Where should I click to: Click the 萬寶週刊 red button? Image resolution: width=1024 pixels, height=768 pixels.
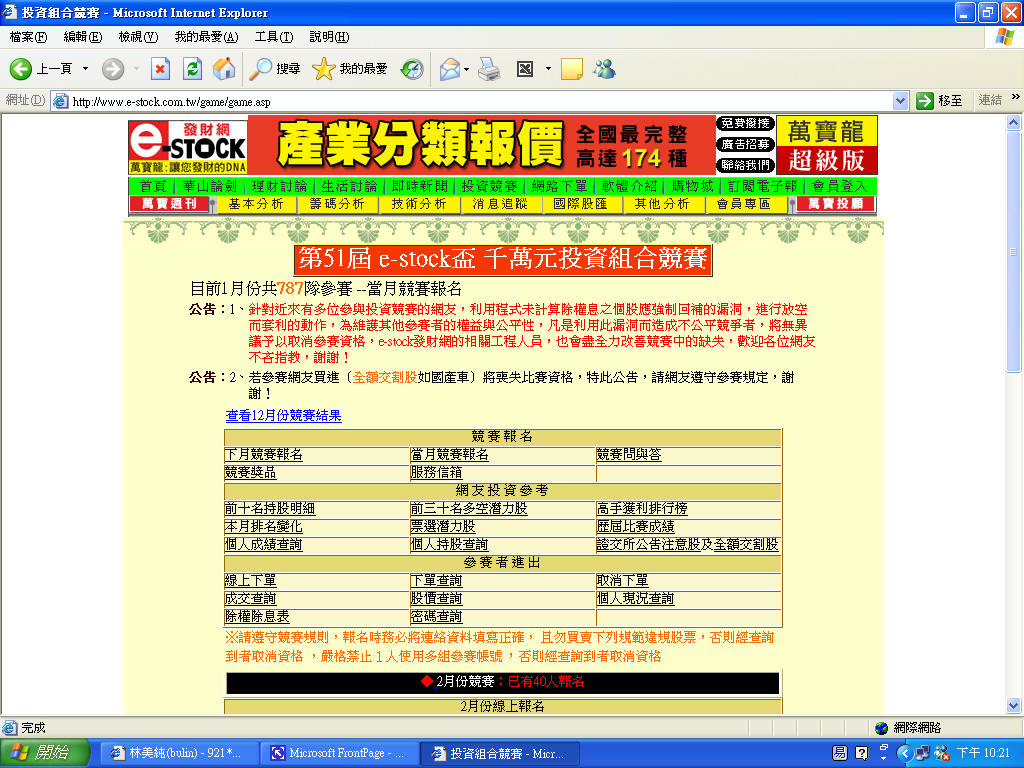click(x=170, y=204)
